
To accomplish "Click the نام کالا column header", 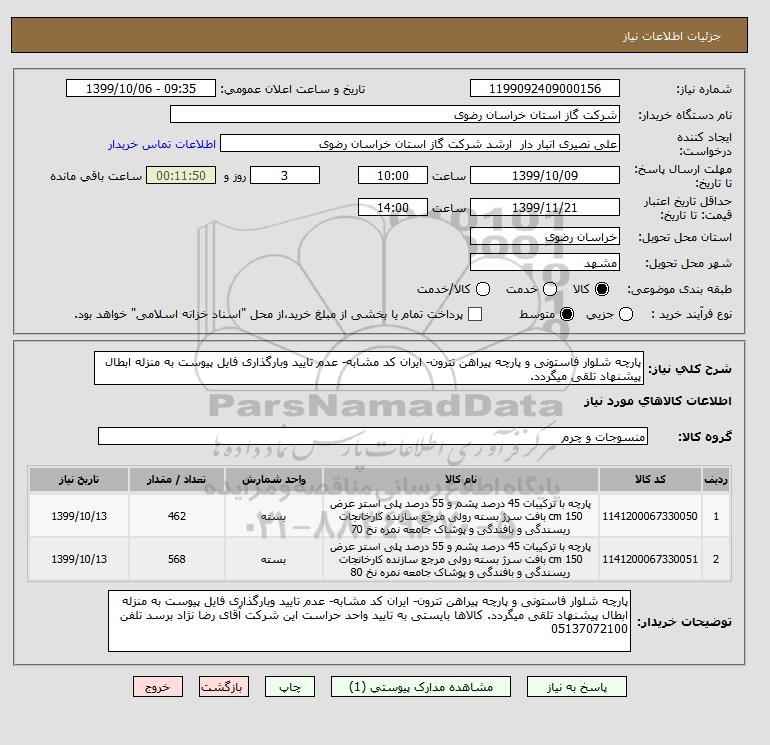I will tap(461, 479).
